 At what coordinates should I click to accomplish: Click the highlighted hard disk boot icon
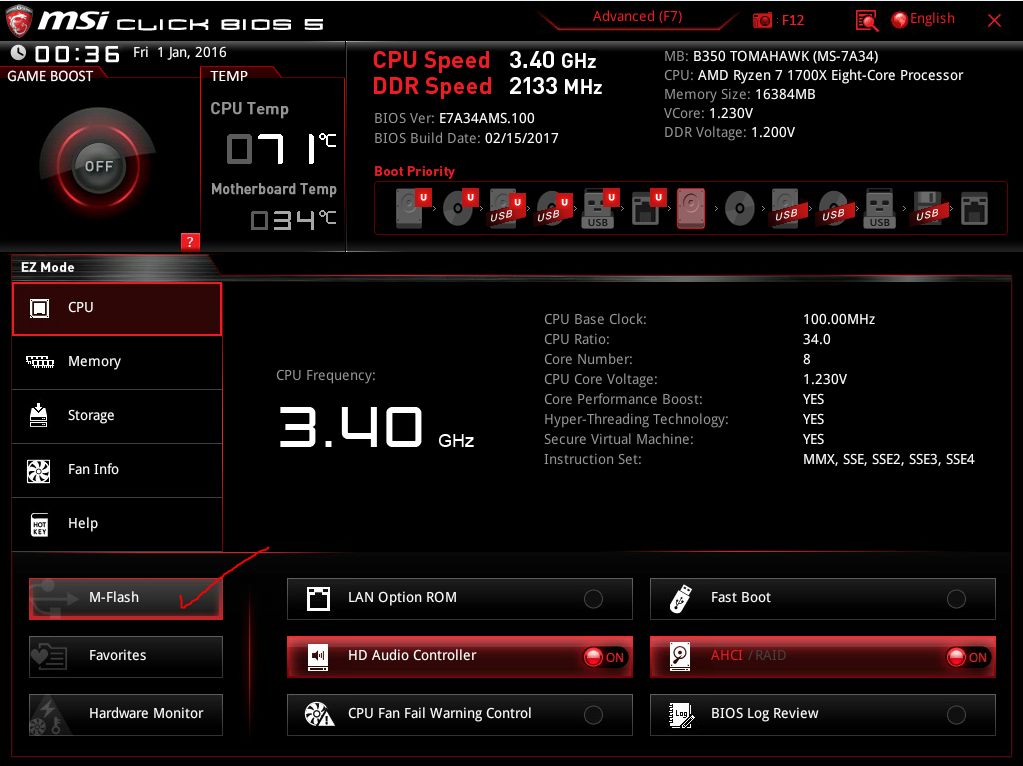[x=691, y=208]
